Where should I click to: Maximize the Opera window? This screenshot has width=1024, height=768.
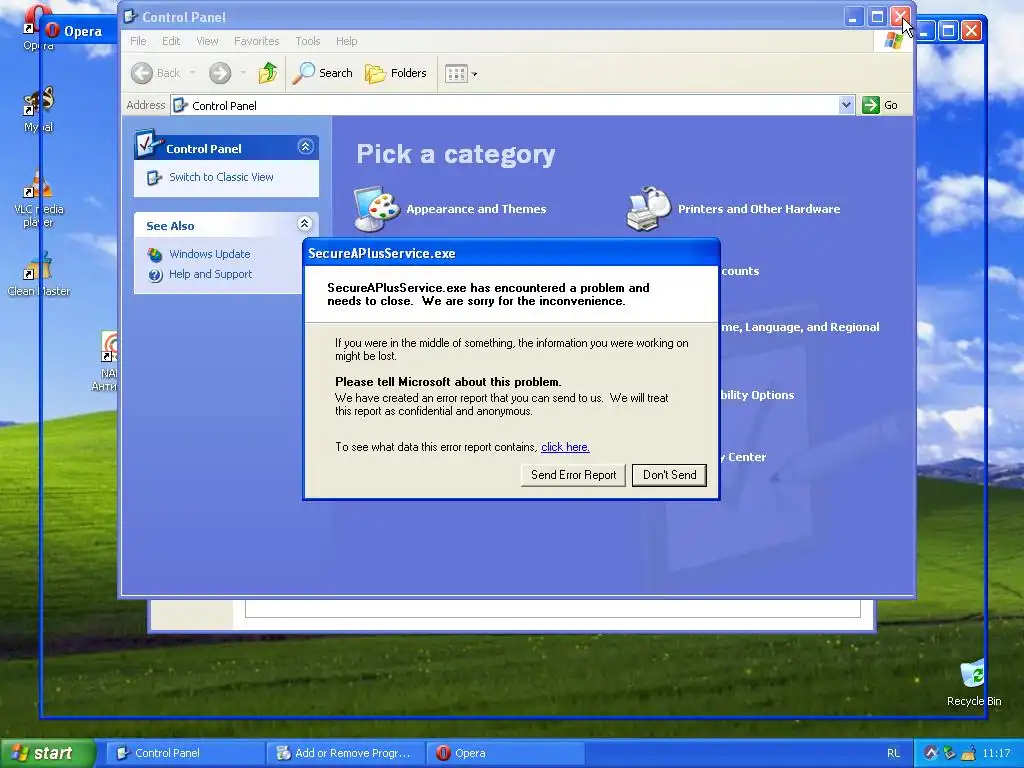coord(948,30)
